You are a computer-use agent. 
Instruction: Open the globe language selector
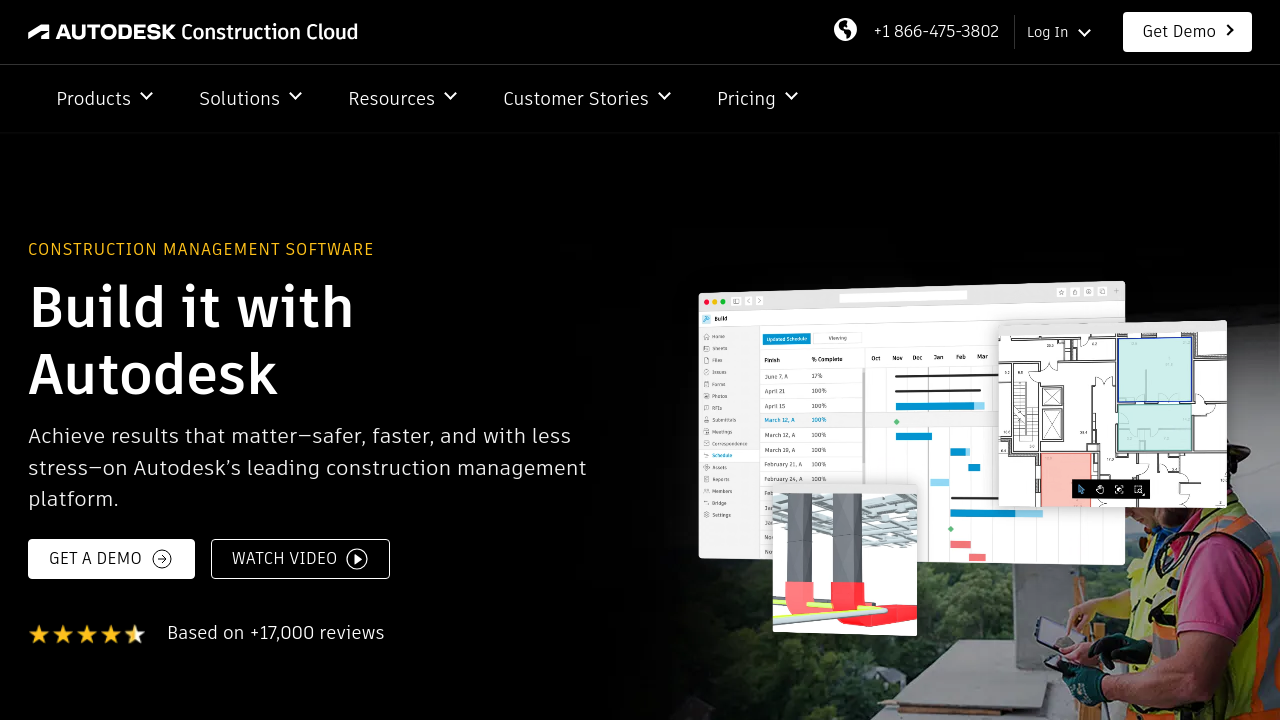845,30
